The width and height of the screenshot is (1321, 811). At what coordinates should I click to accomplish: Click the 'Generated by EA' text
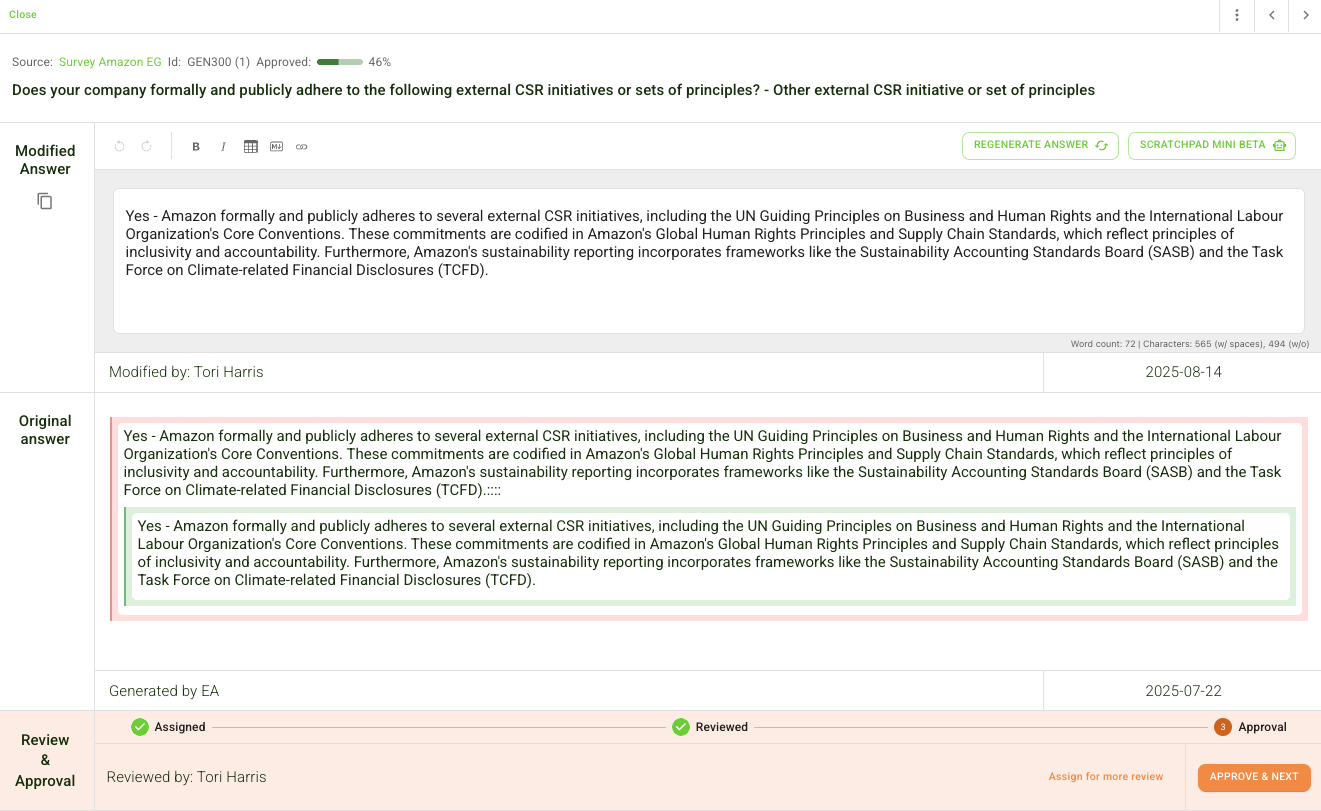(x=164, y=691)
